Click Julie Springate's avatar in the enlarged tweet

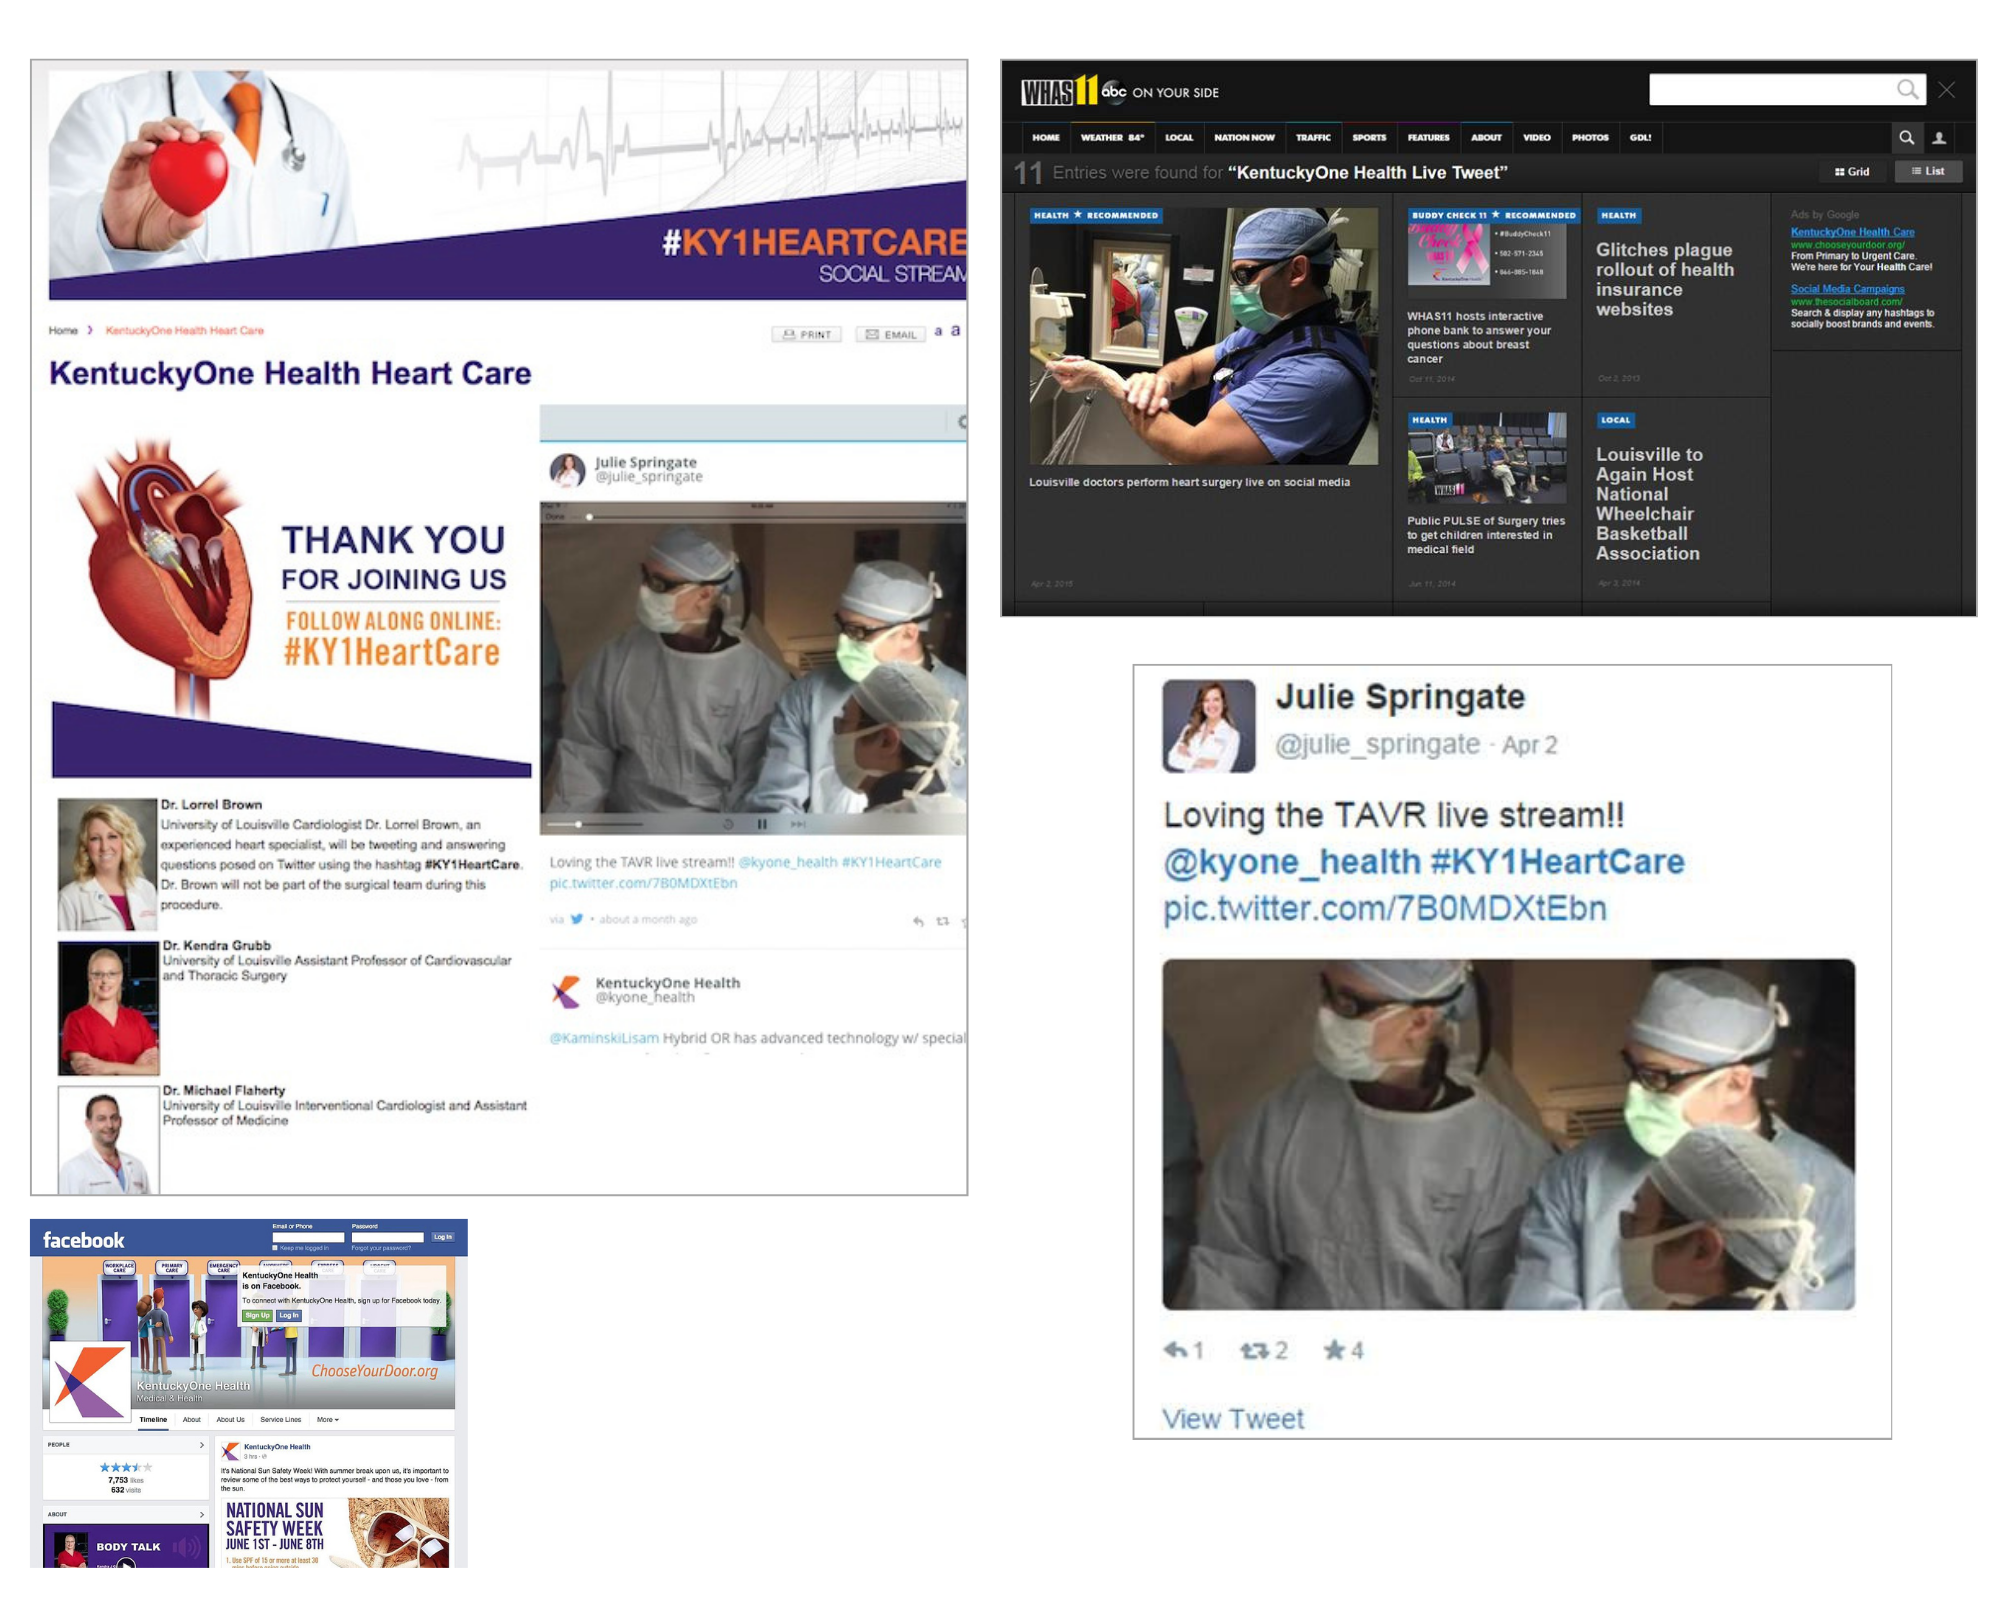(1208, 726)
